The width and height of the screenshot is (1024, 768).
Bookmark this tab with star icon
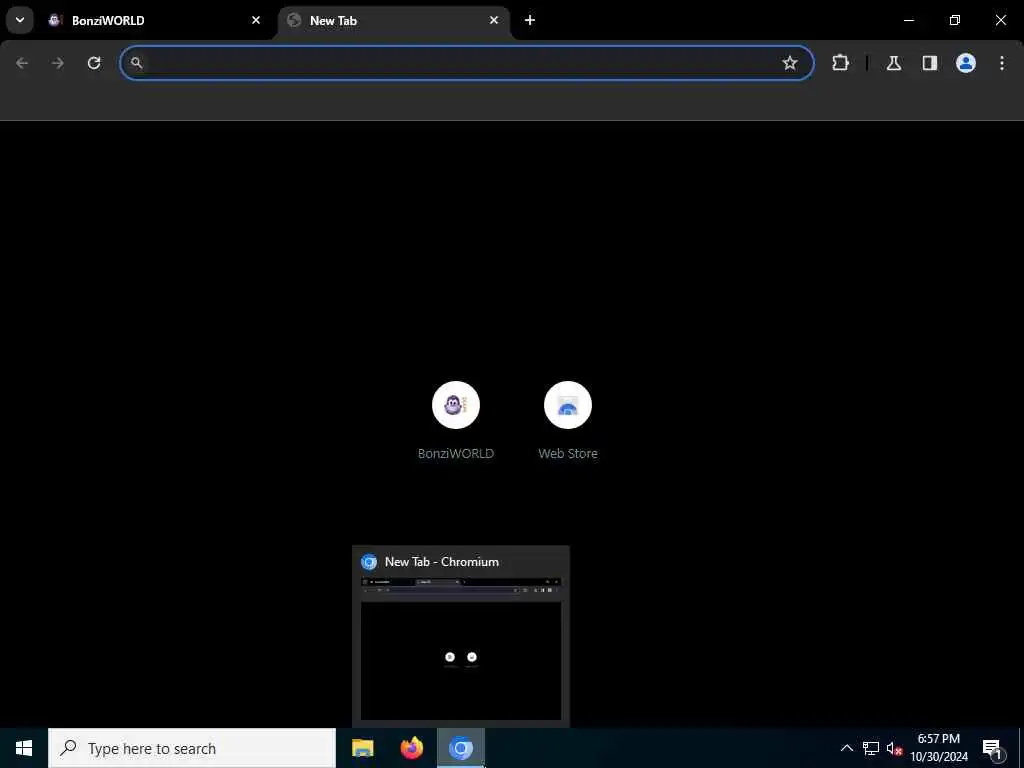790,63
